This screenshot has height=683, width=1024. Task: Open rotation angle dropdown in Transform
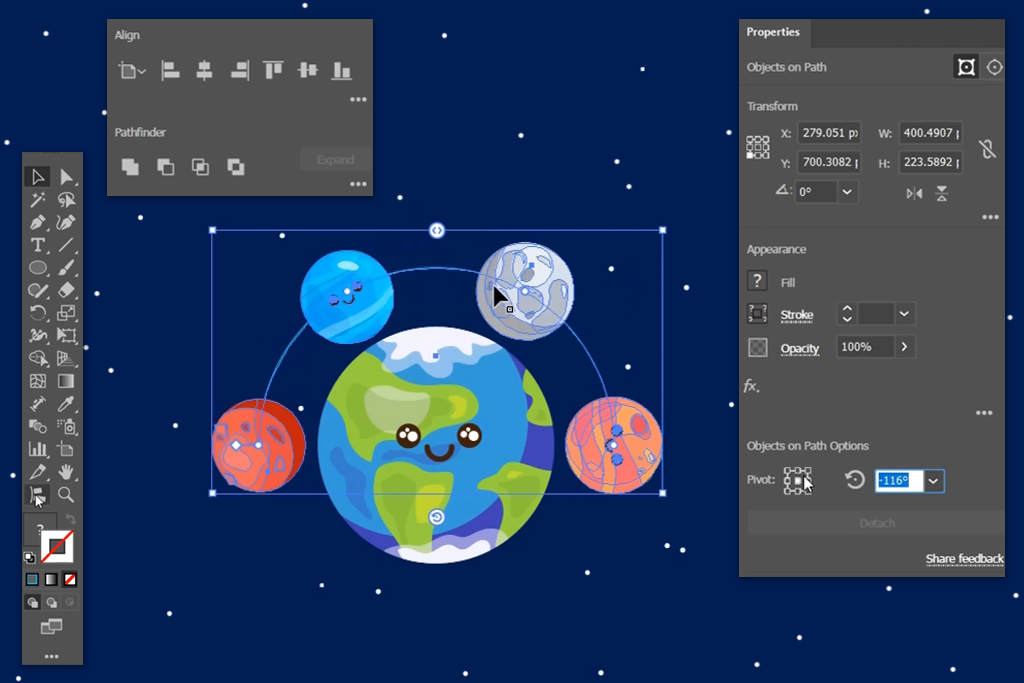[x=847, y=192]
